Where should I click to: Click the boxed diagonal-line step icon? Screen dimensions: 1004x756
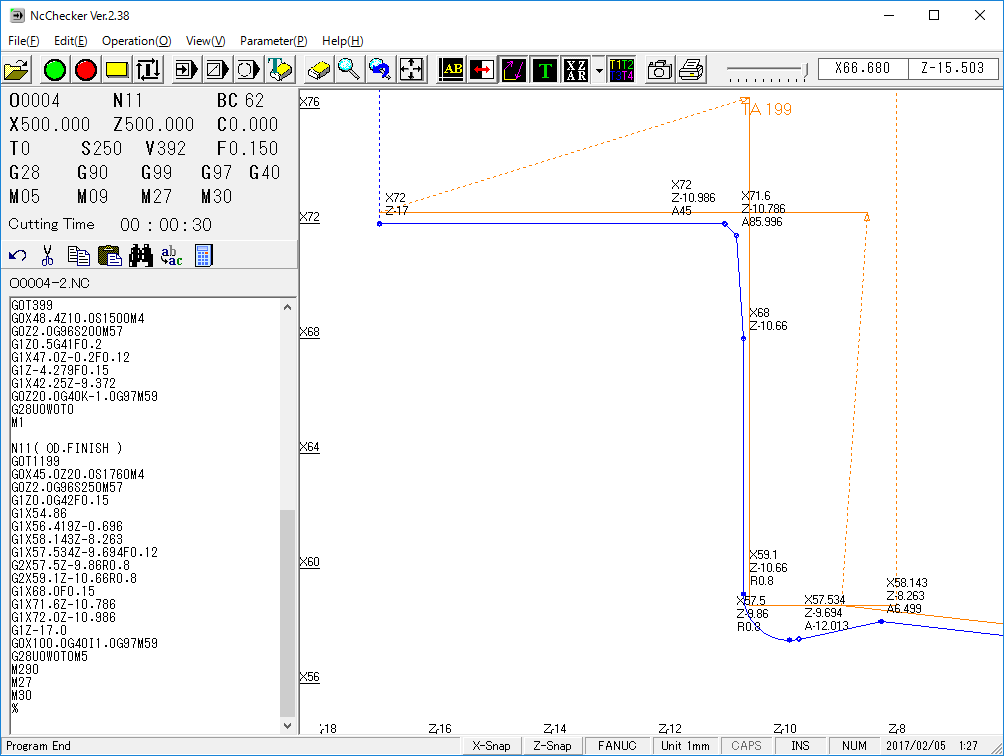(217, 69)
